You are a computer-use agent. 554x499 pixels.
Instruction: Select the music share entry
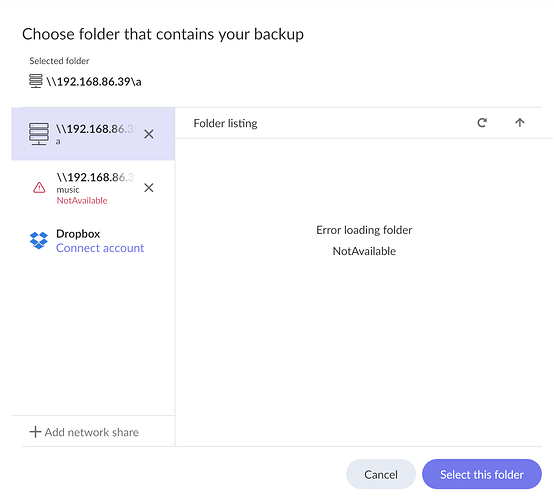point(93,188)
